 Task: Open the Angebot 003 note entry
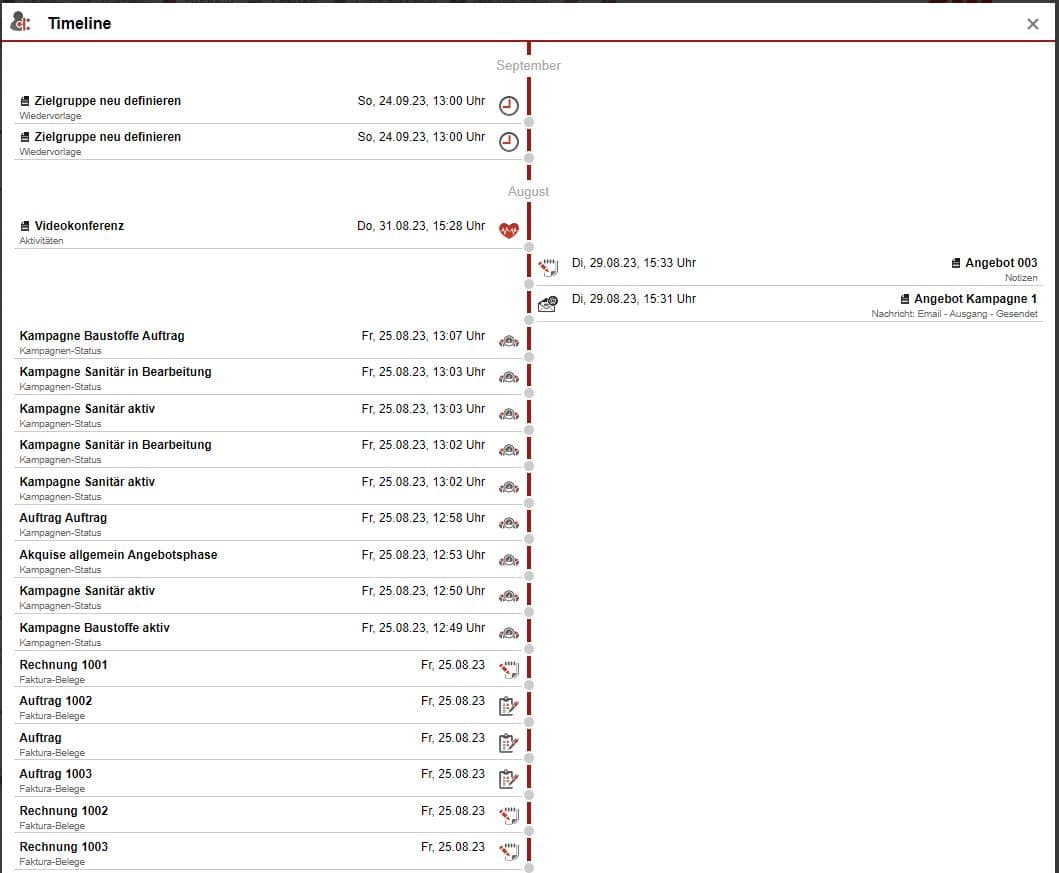(x=1000, y=263)
